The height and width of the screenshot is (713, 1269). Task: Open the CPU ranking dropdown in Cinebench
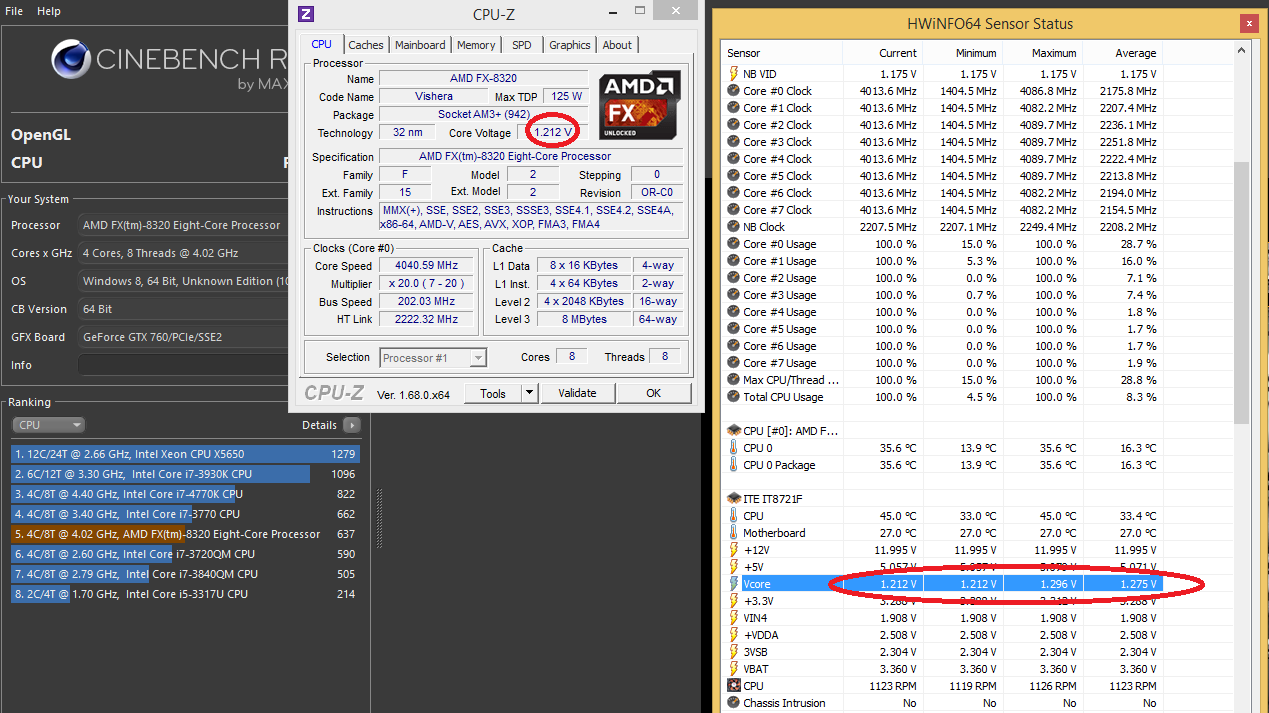click(x=49, y=425)
